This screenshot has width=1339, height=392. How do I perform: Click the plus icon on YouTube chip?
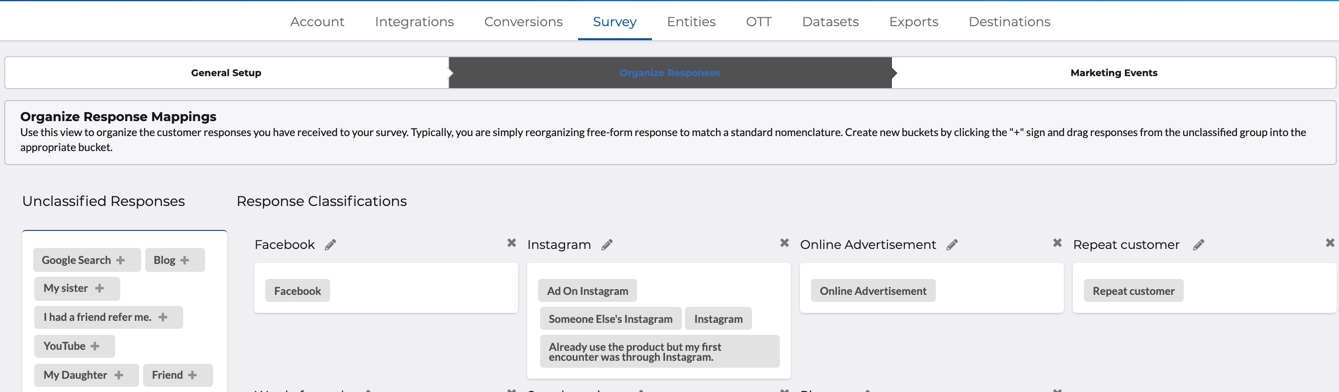click(95, 346)
